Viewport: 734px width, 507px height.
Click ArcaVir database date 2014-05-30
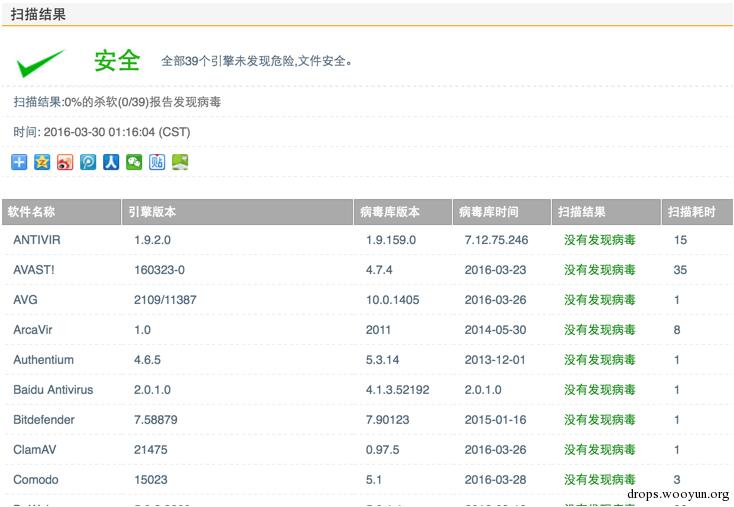[495, 330]
